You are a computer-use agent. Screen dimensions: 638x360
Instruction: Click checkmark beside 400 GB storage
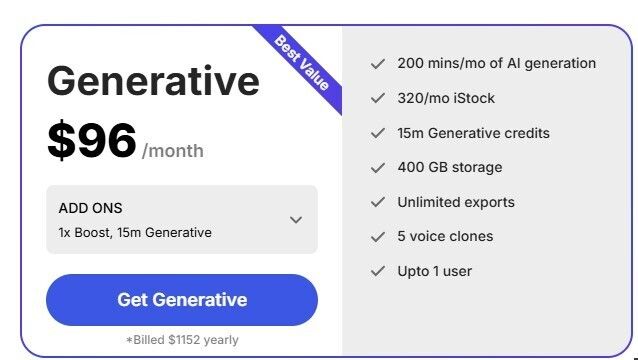378,168
